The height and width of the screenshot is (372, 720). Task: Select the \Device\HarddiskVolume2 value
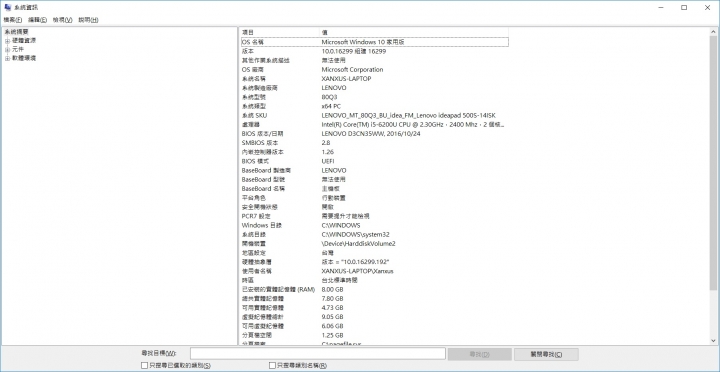[359, 243]
